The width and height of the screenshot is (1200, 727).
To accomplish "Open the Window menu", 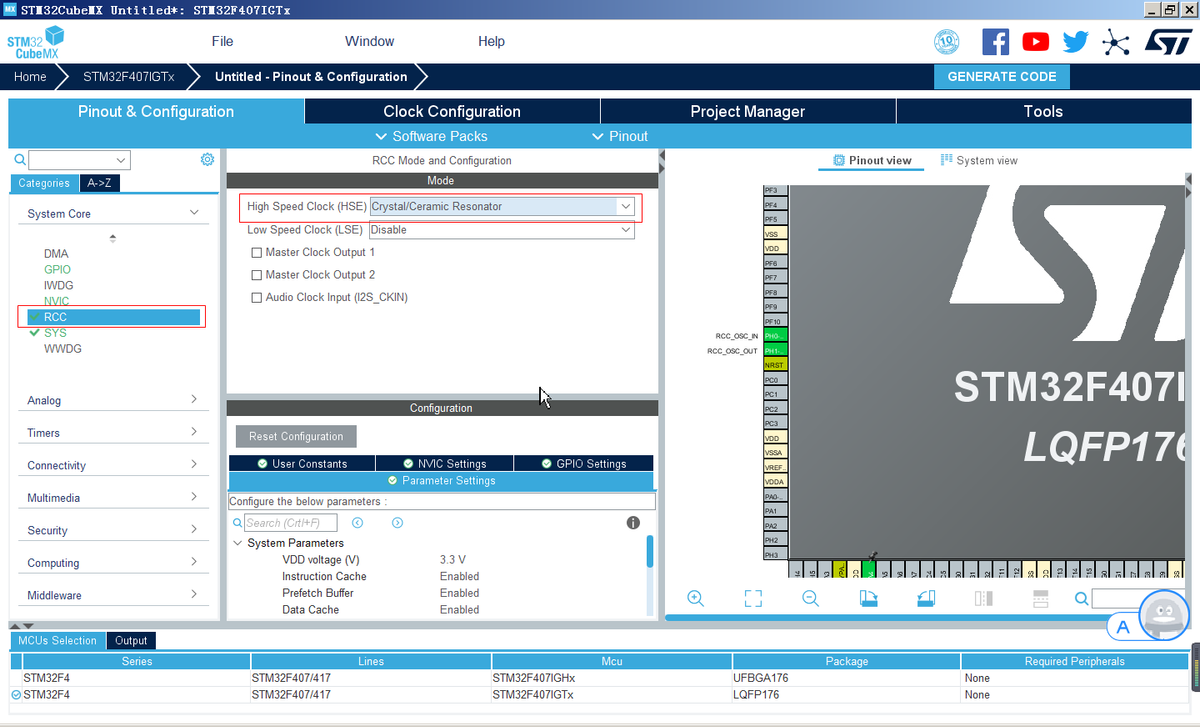I will pyautogui.click(x=370, y=41).
